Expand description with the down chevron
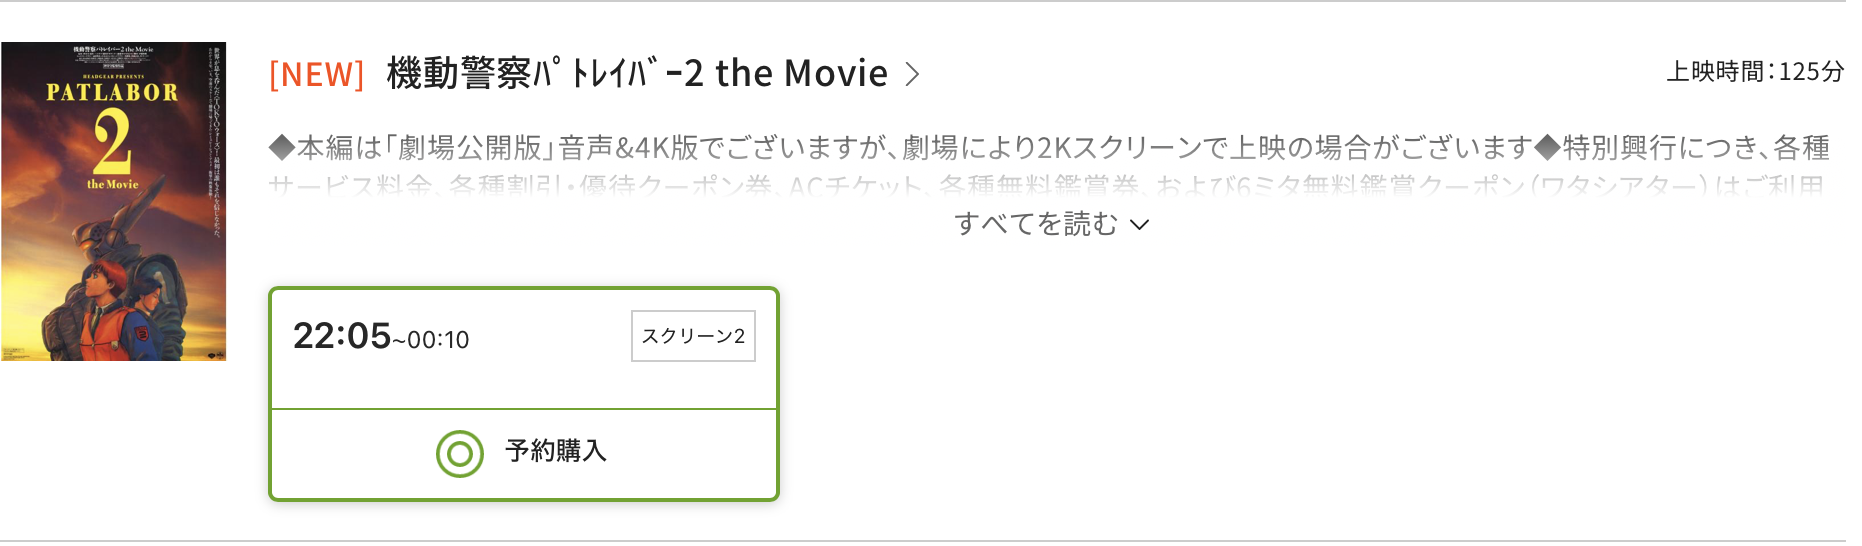Image resolution: width=1862 pixels, height=546 pixels. coord(1139,225)
